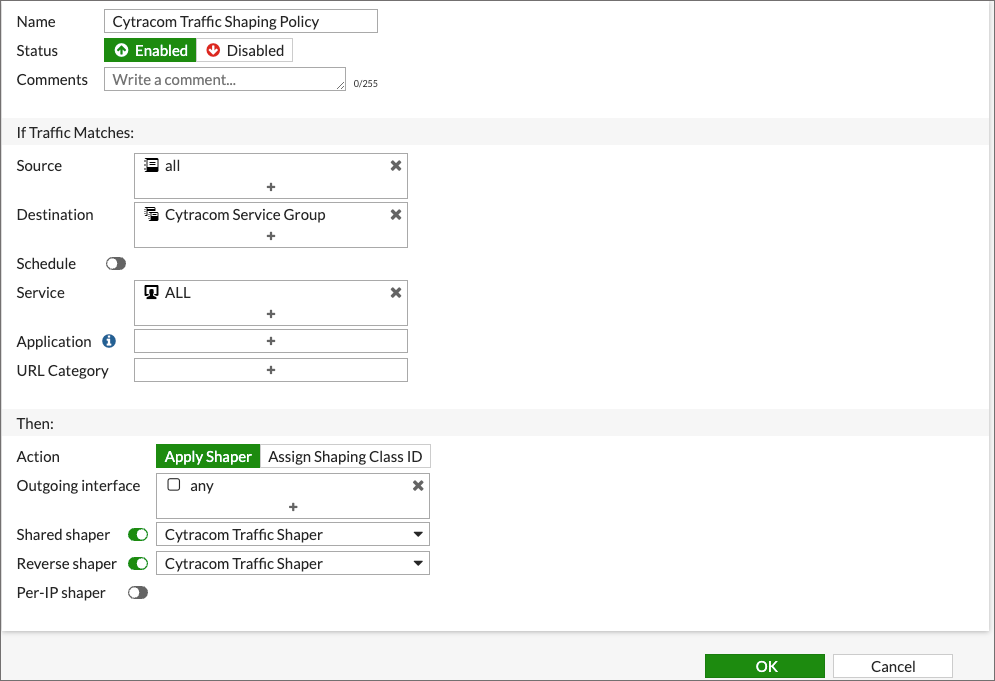Screen dimensions: 995x681
Task: Add another Destination entry with plus
Action: [x=270, y=236]
